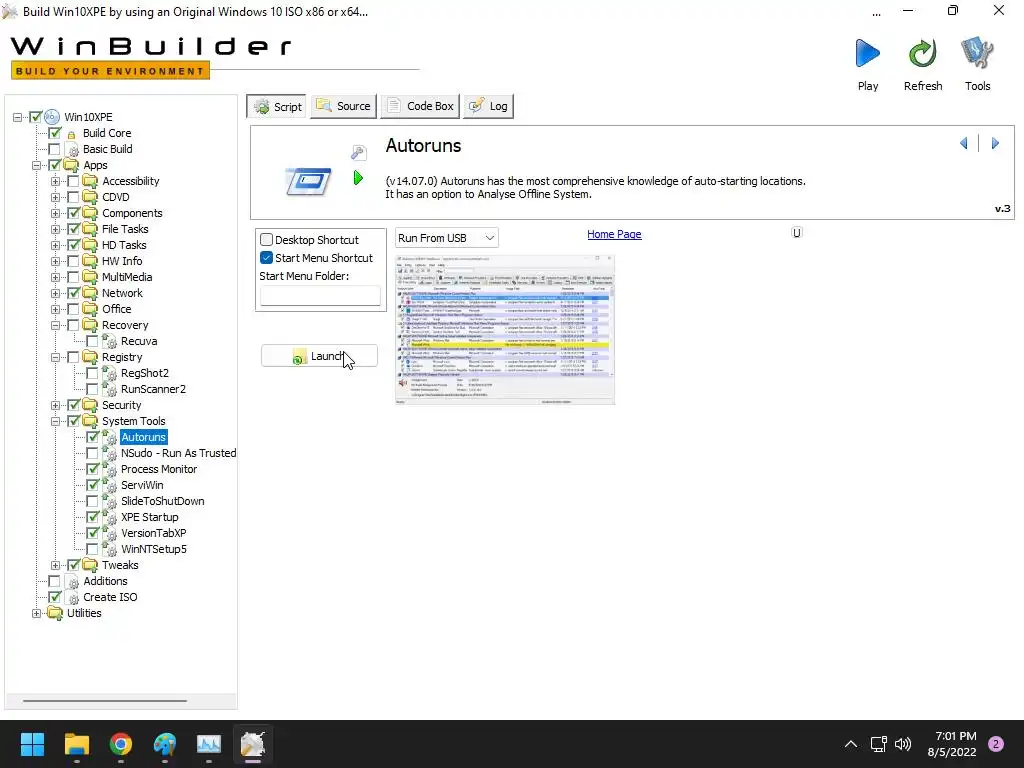The width and height of the screenshot is (1024, 768).
Task: Expand the Components folder
Action: 55,214
